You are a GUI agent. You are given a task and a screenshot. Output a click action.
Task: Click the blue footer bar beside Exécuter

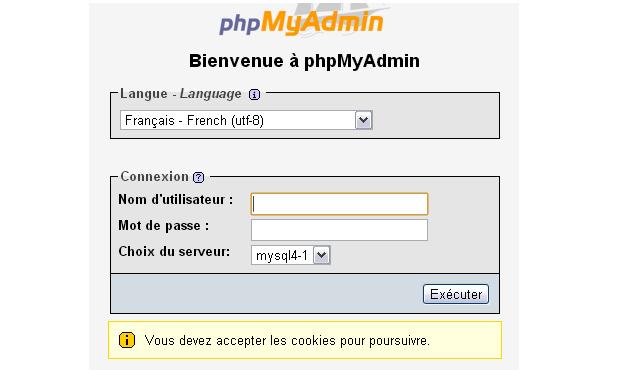pyautogui.click(x=267, y=294)
